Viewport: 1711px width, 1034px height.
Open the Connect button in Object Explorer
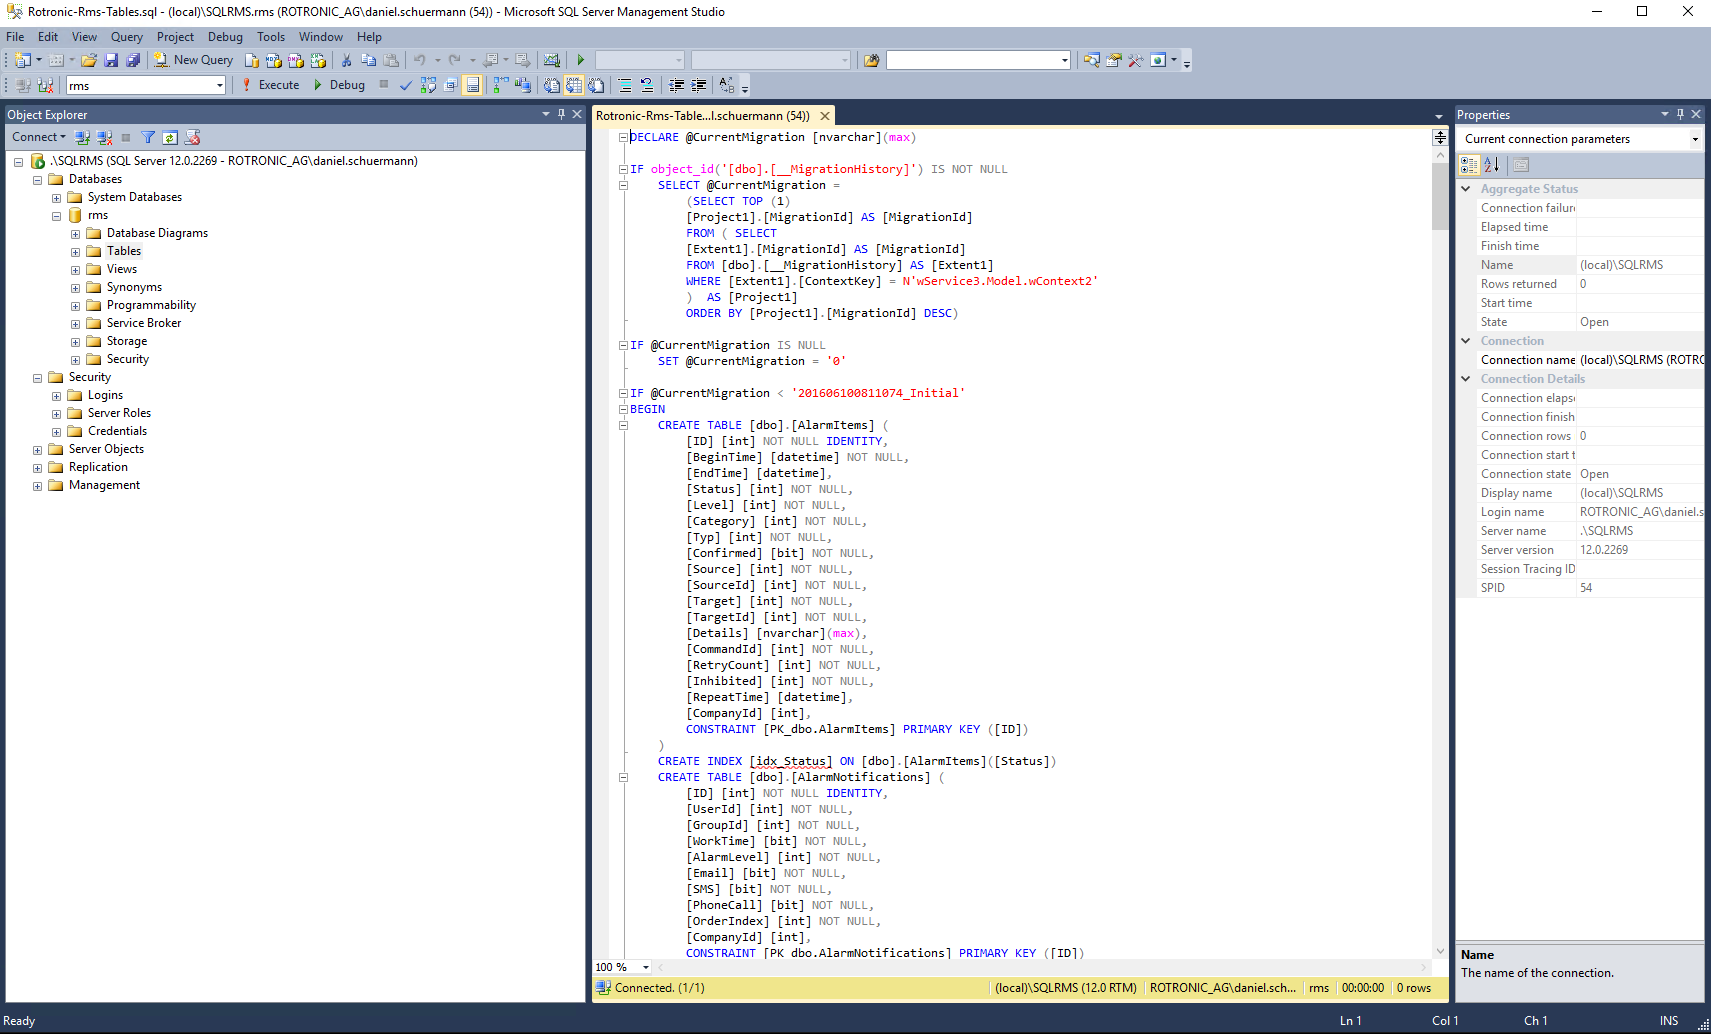pyautogui.click(x=39, y=137)
